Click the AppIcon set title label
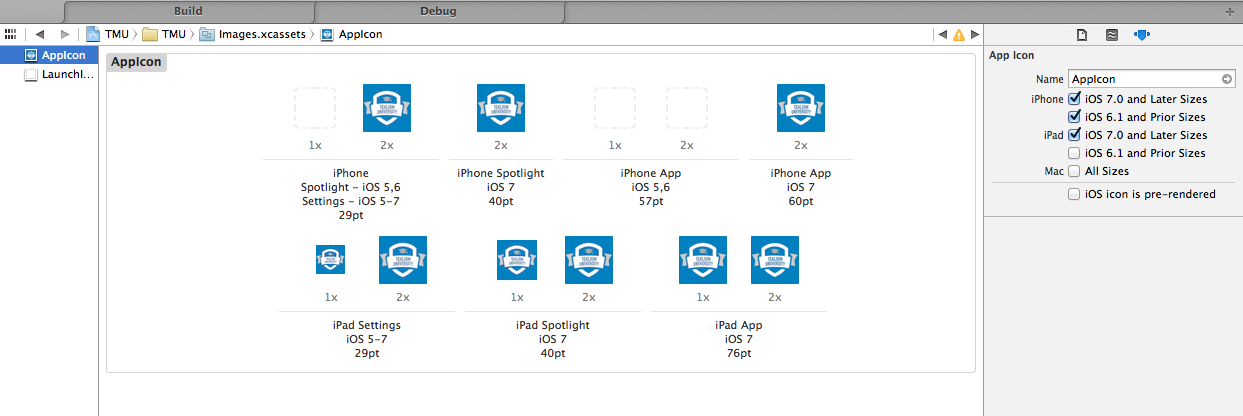This screenshot has width=1243, height=416. pyautogui.click(x=137, y=62)
